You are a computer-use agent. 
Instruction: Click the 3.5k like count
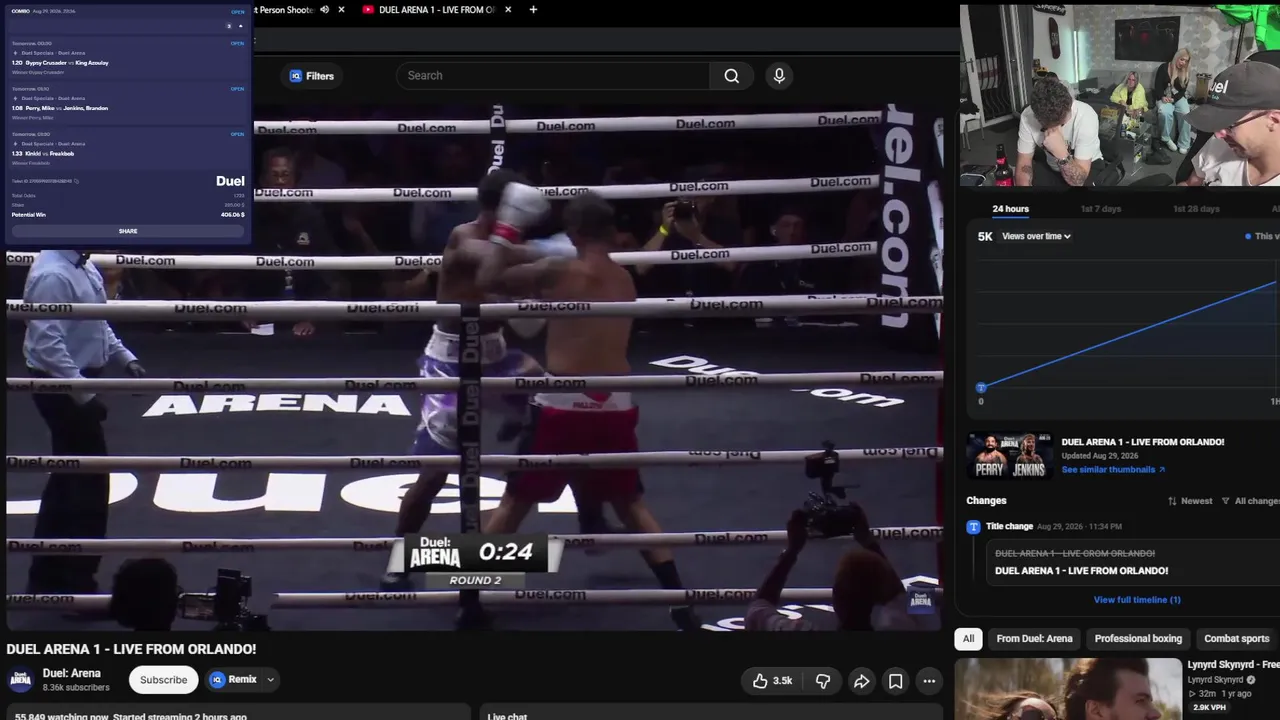click(782, 681)
